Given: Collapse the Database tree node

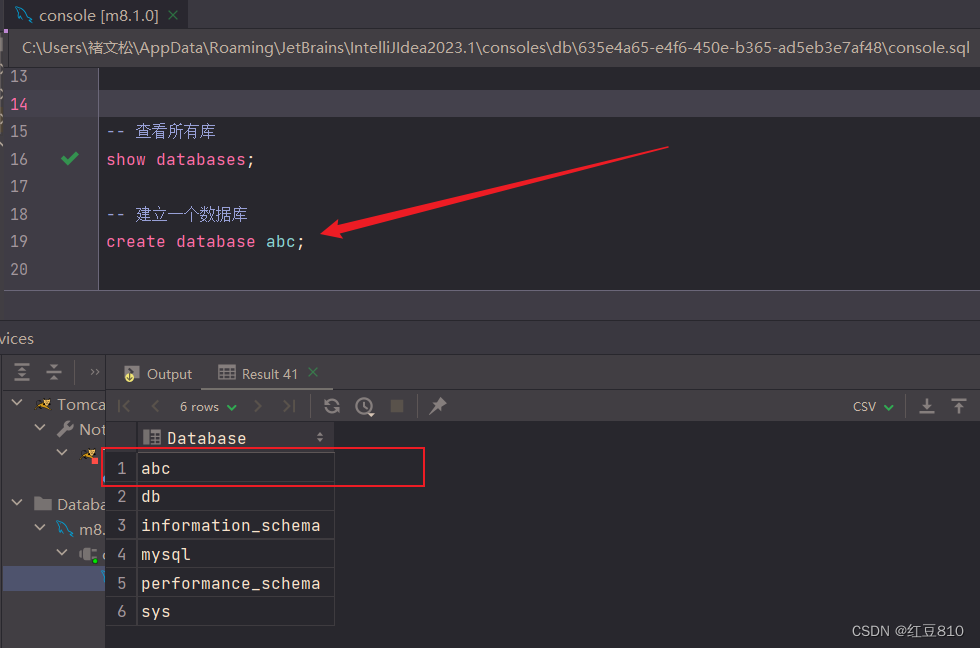Looking at the screenshot, I should [16, 504].
